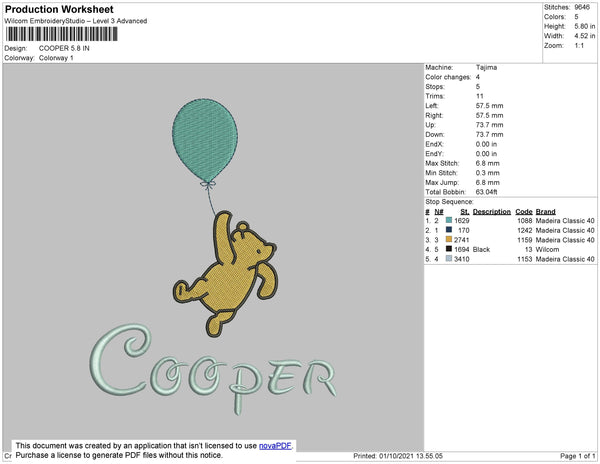Click the navy swatch for thread 170
This screenshot has width=600, height=464.
(x=449, y=230)
